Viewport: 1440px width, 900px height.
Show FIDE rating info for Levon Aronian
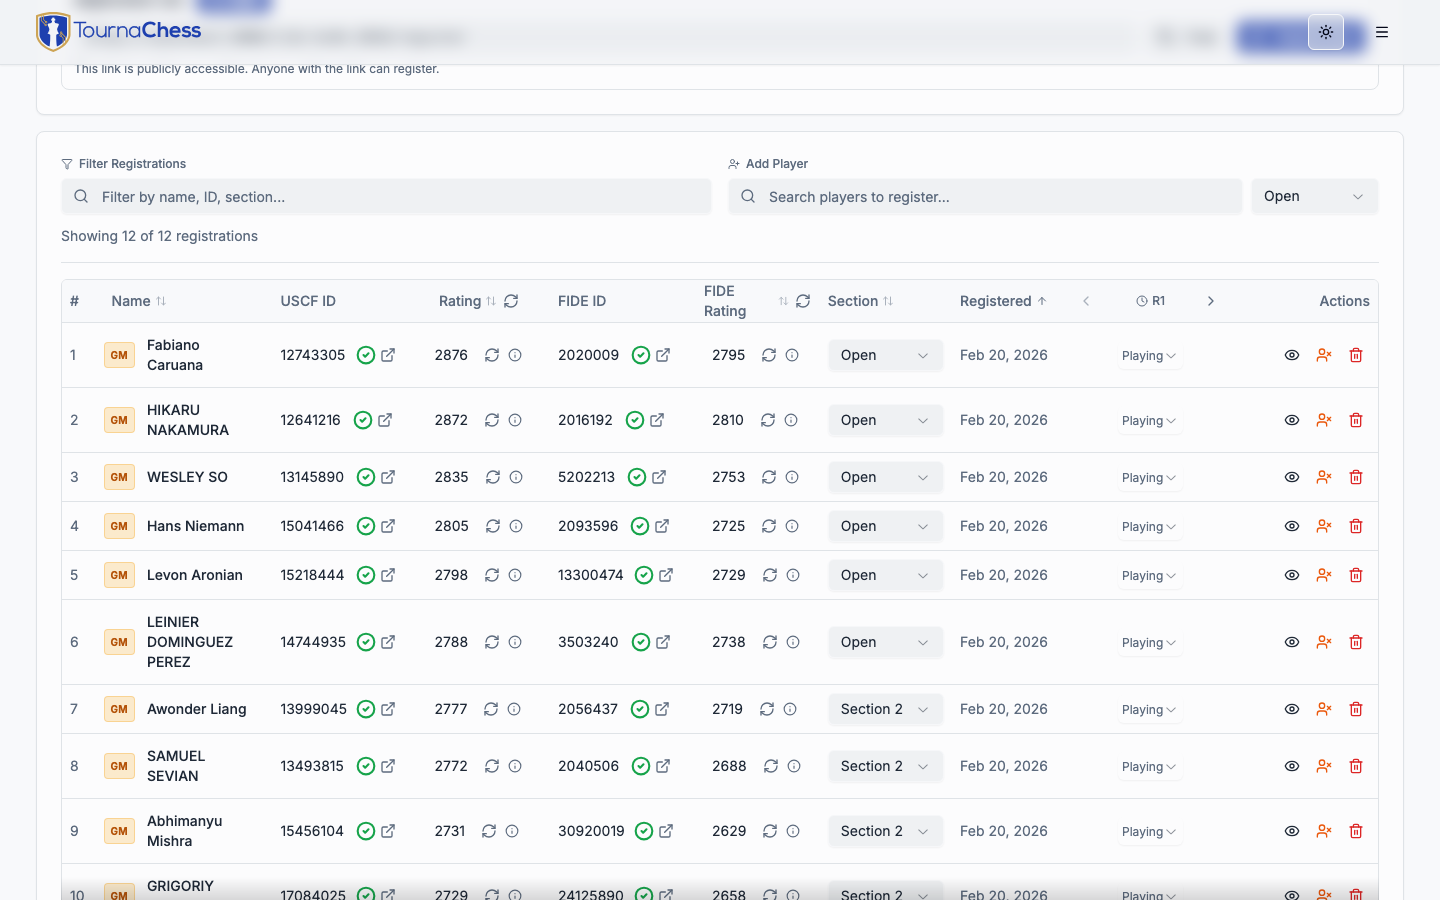(793, 575)
